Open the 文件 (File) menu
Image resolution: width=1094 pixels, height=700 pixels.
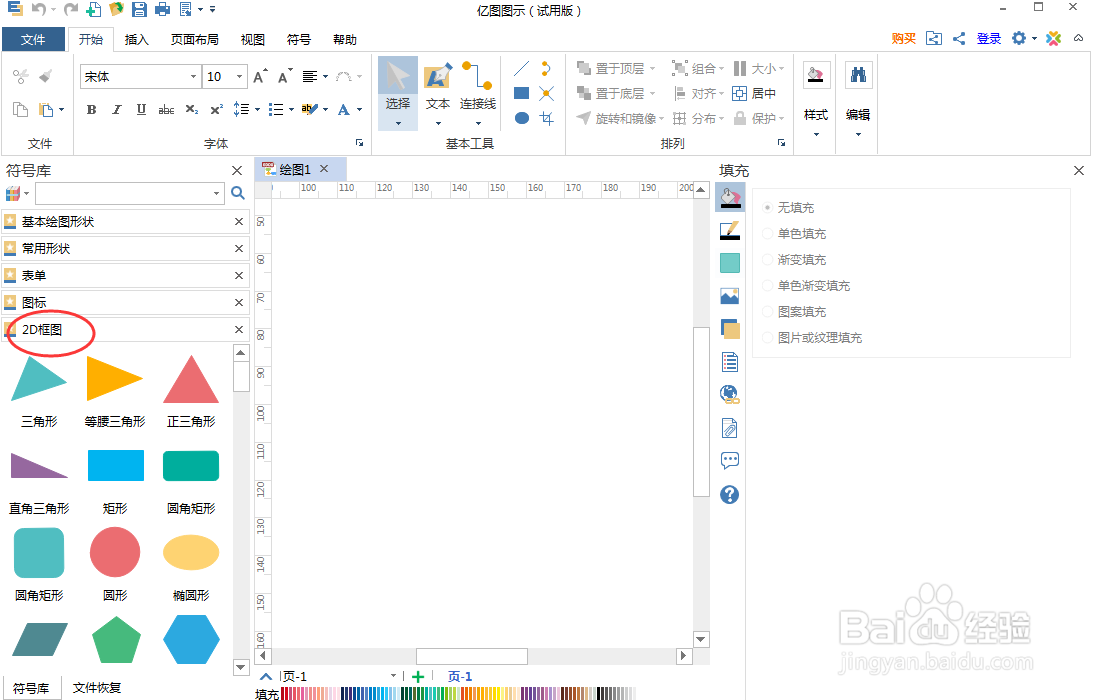pyautogui.click(x=33, y=39)
